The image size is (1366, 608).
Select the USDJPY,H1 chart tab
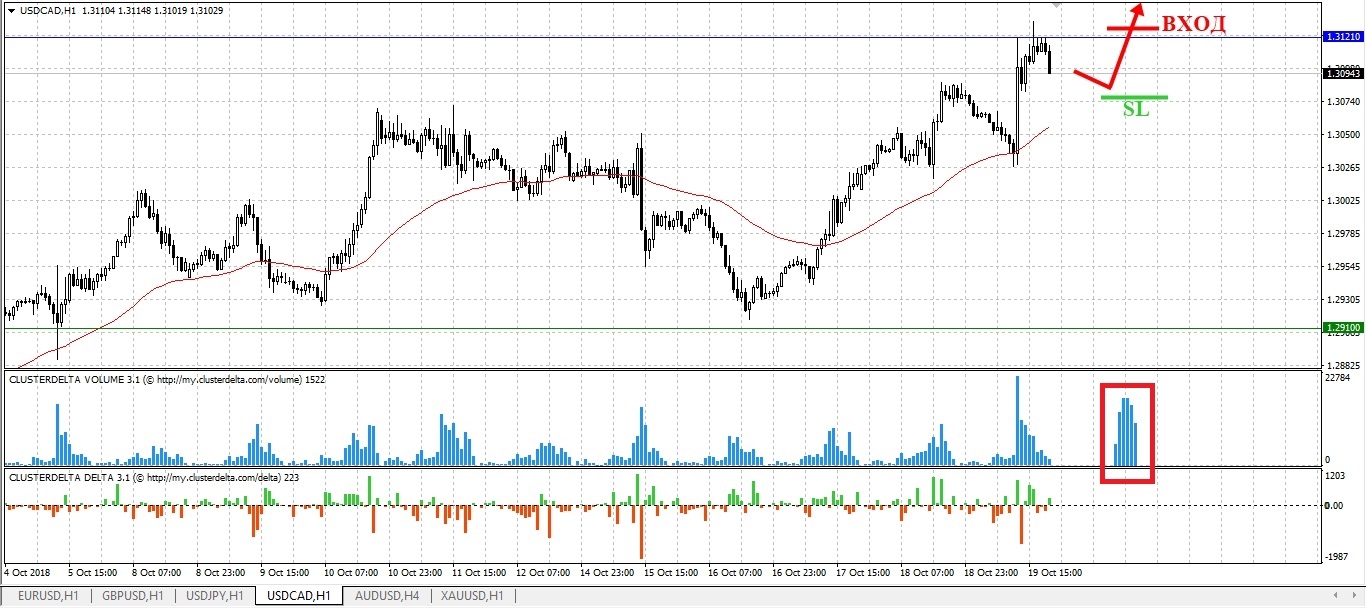[x=212, y=596]
